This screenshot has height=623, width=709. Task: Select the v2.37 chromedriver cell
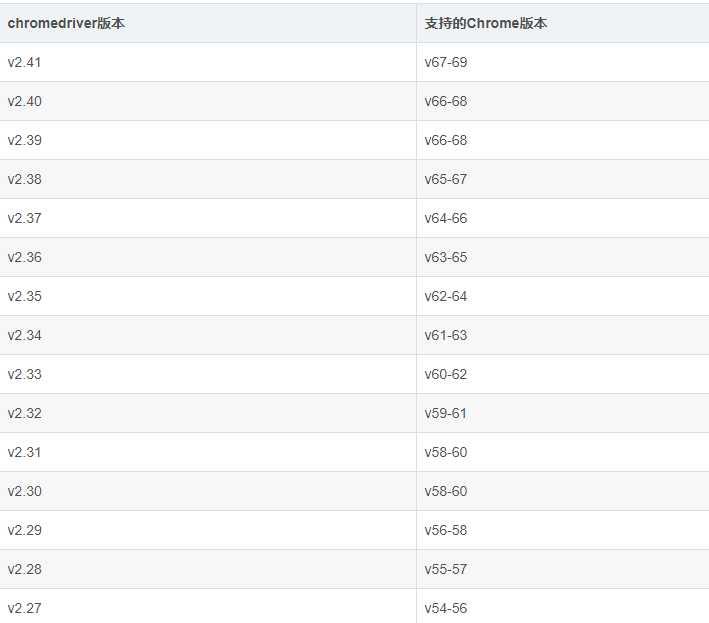[208, 218]
